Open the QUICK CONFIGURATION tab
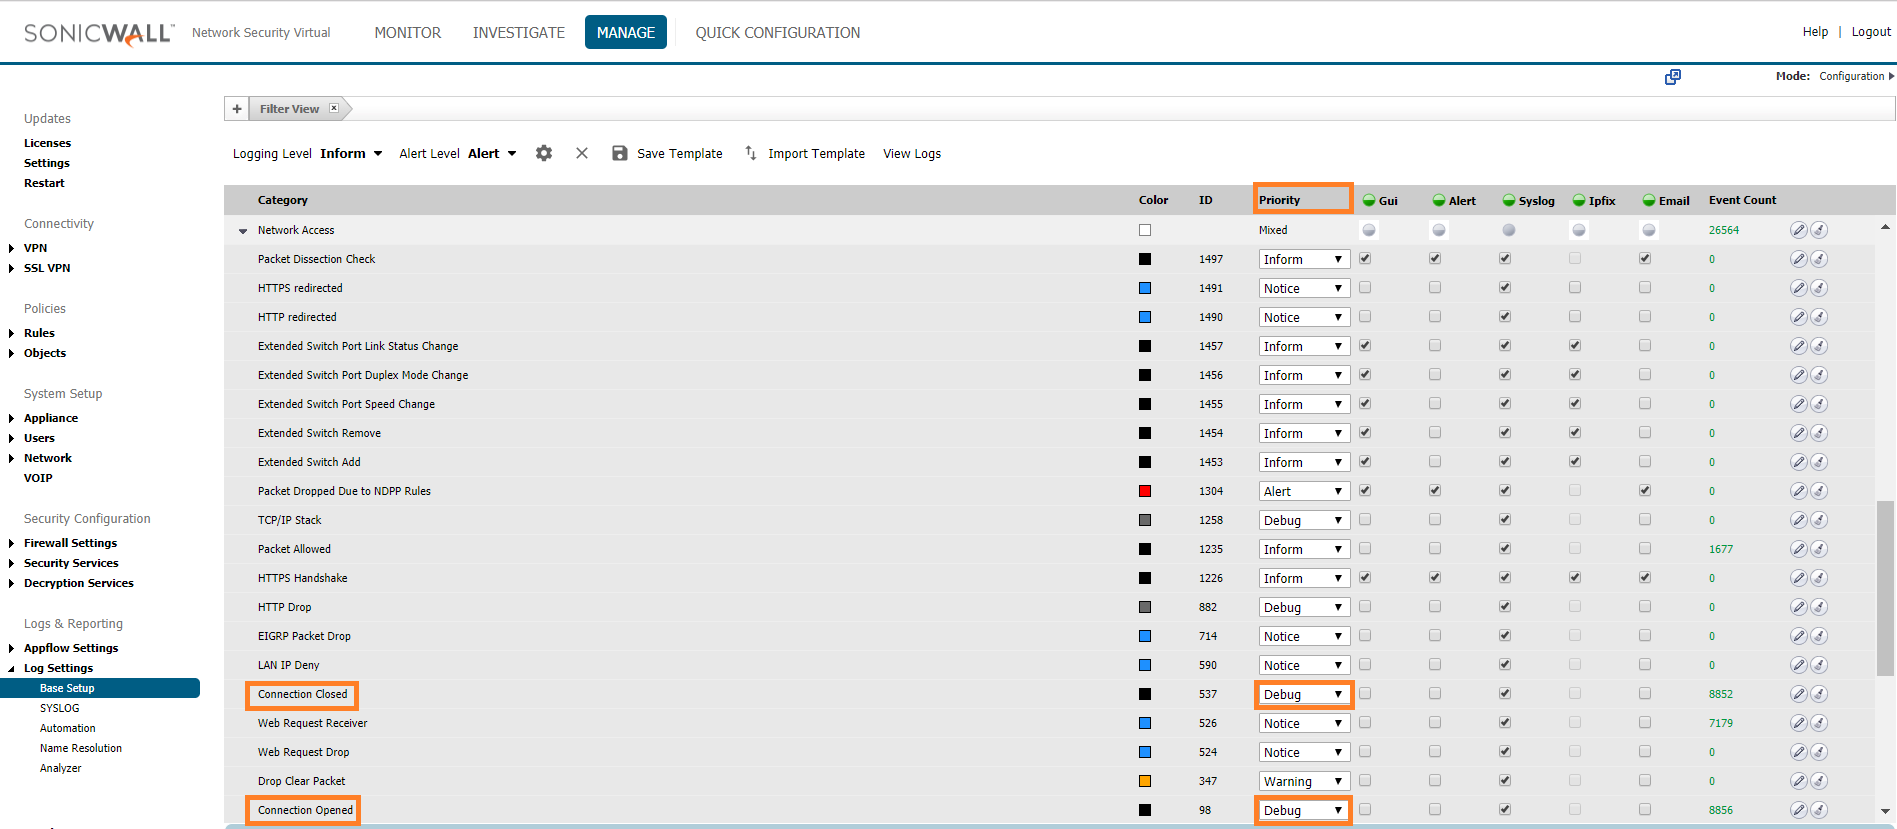 coord(777,32)
